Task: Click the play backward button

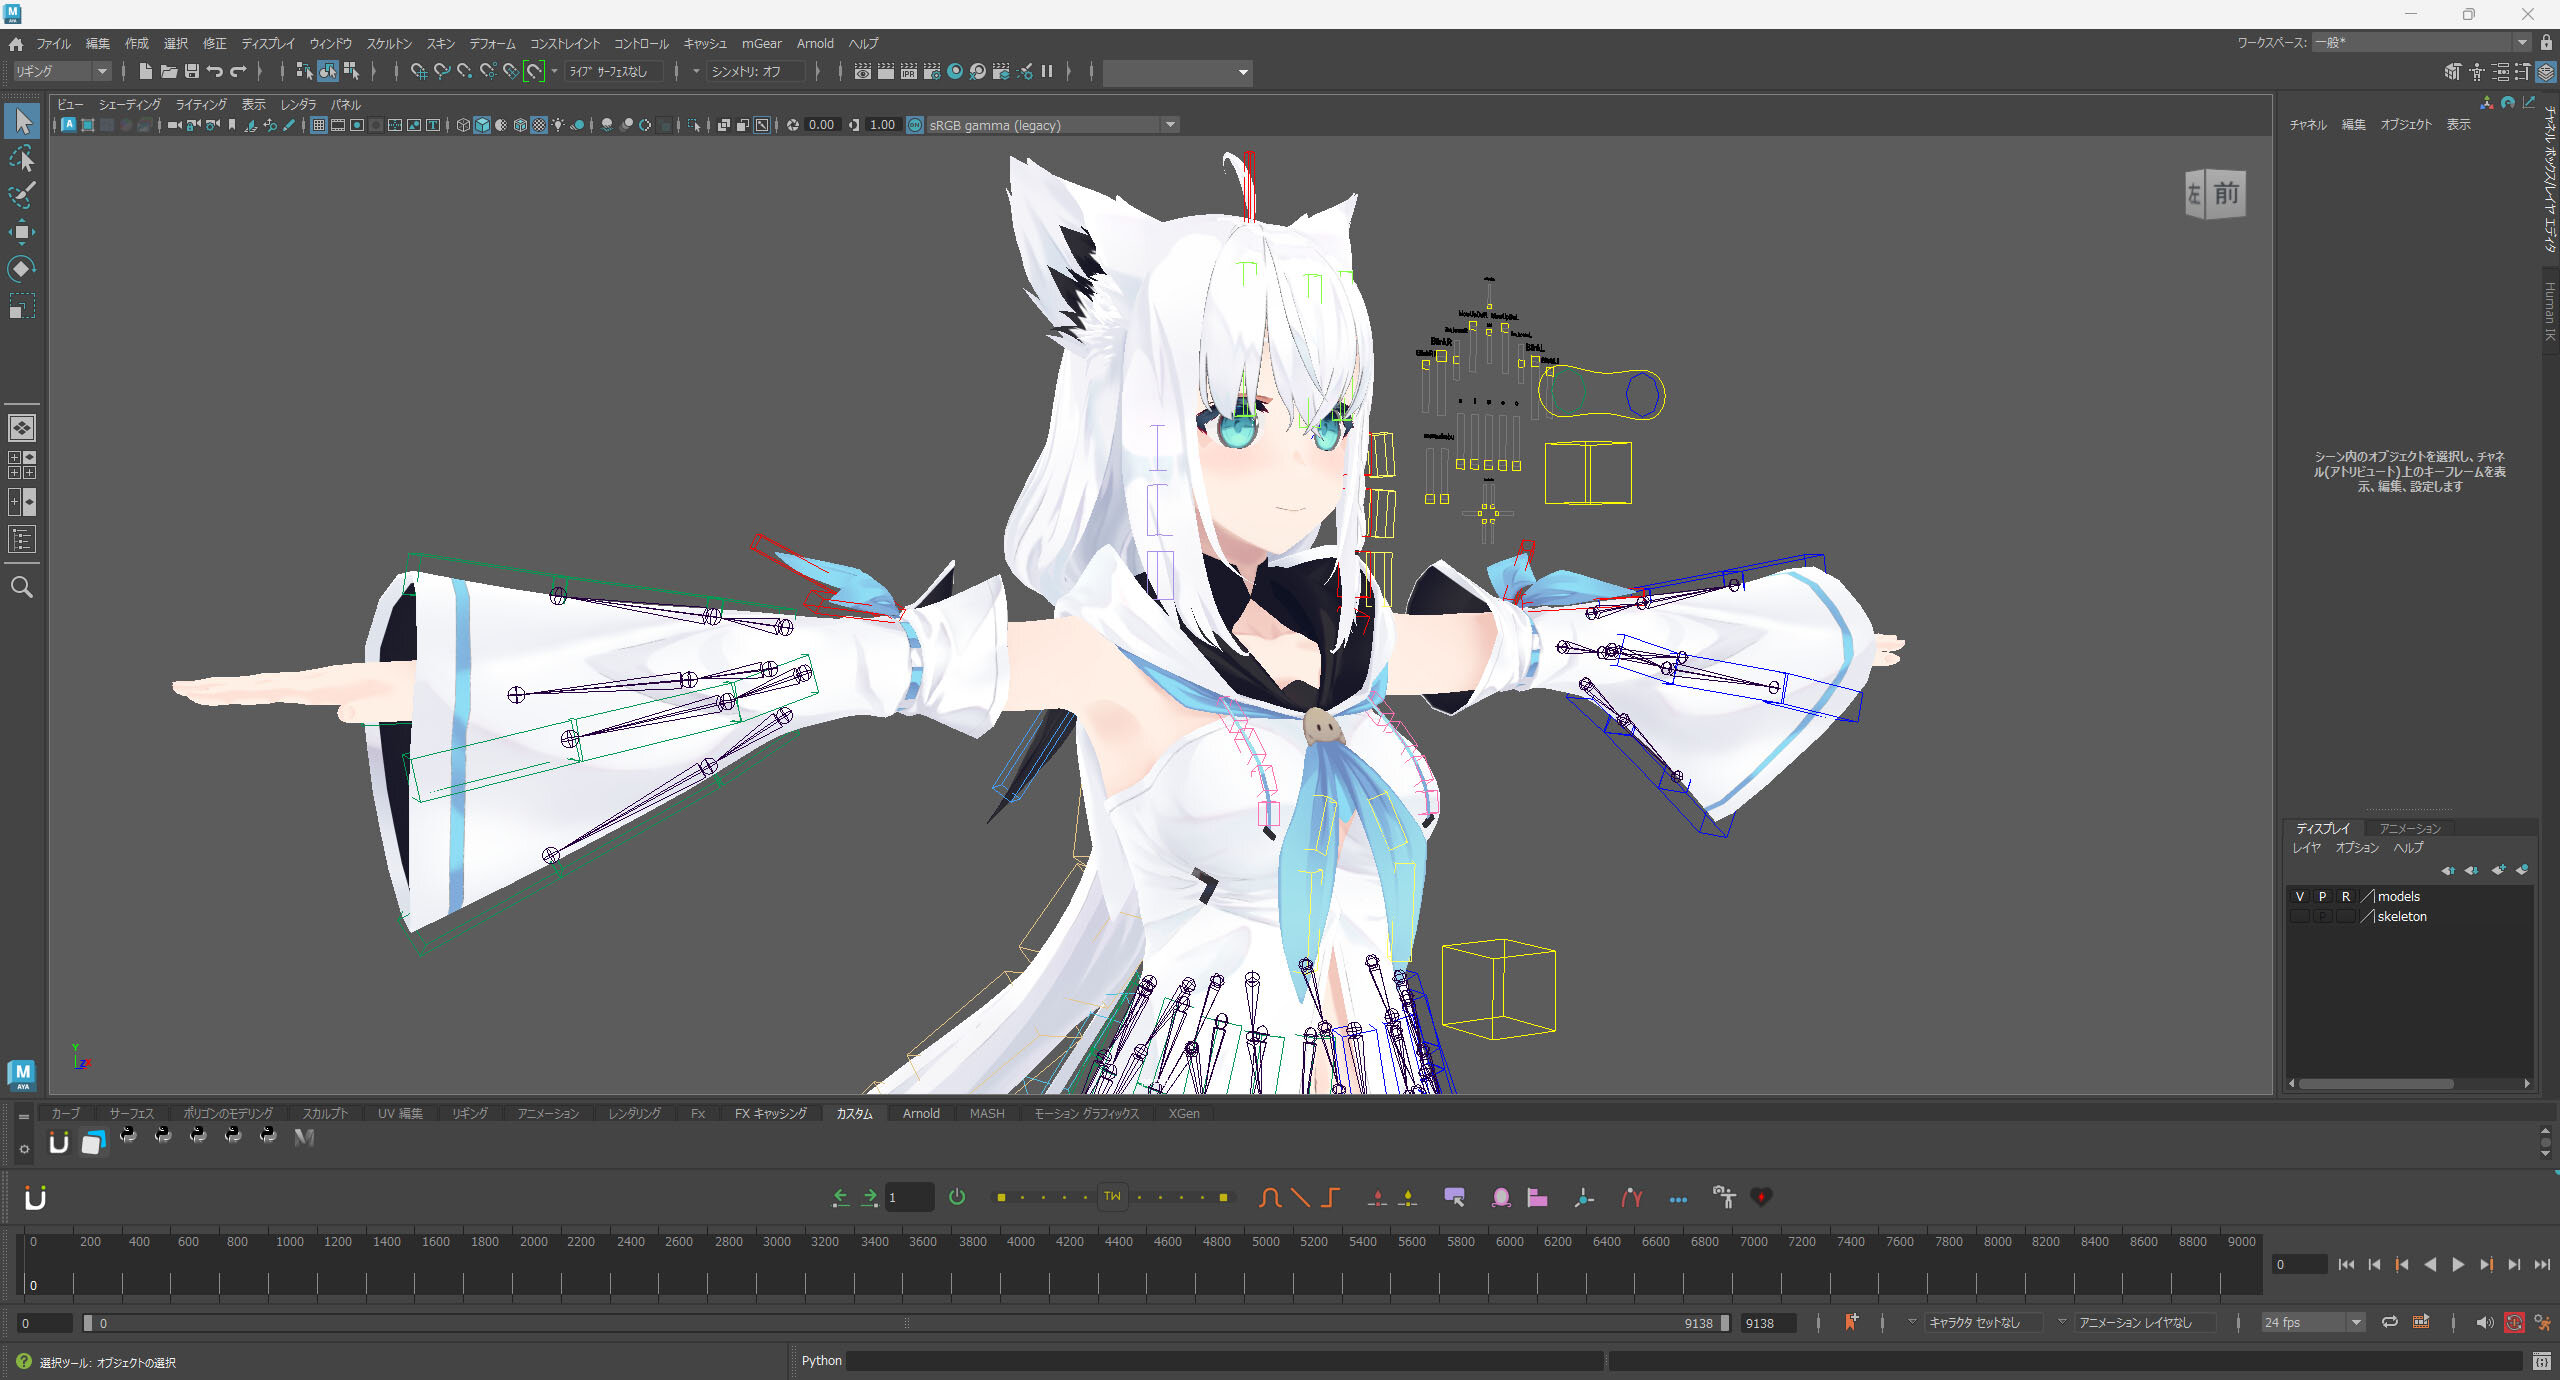Action: coord(2430,1265)
